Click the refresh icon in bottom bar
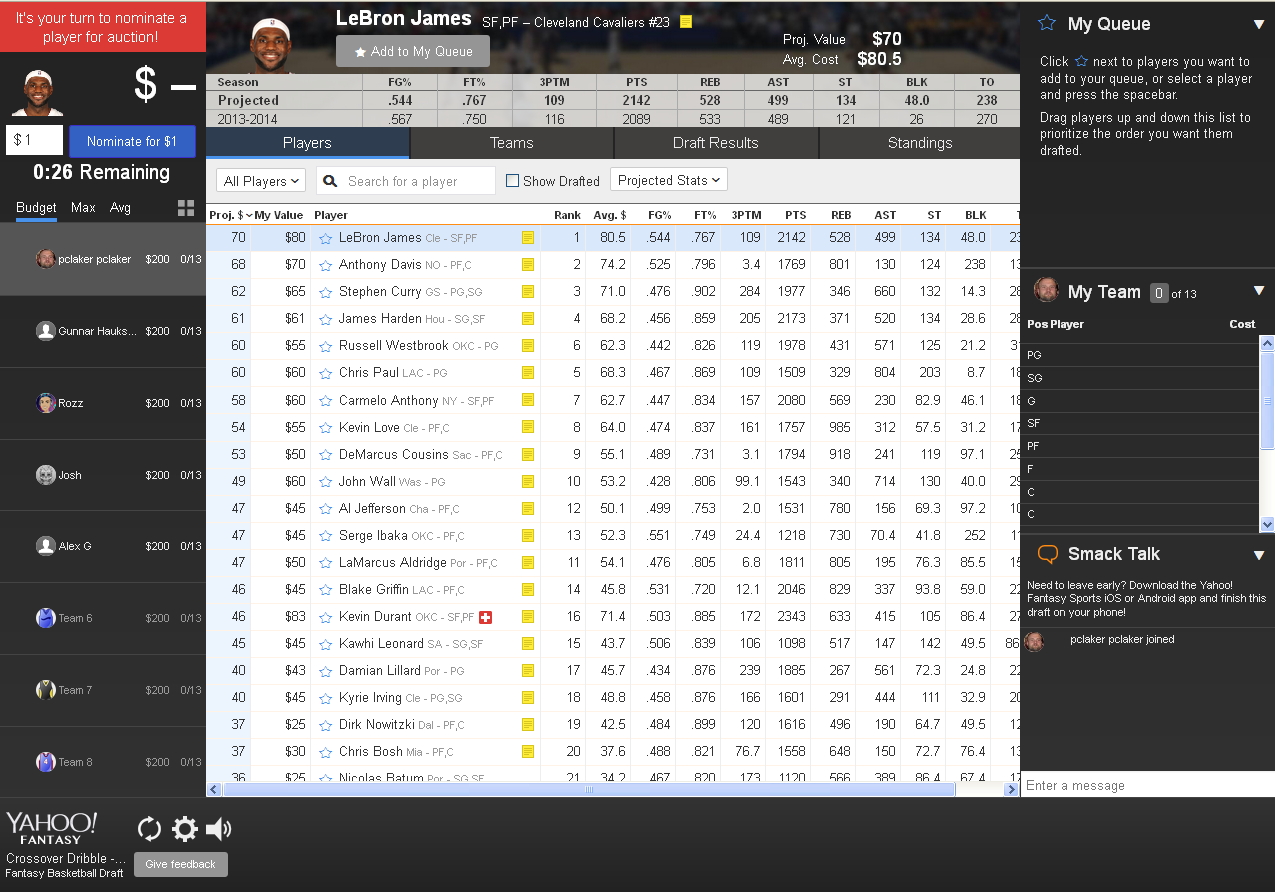This screenshot has height=892, width=1275. pyautogui.click(x=149, y=829)
